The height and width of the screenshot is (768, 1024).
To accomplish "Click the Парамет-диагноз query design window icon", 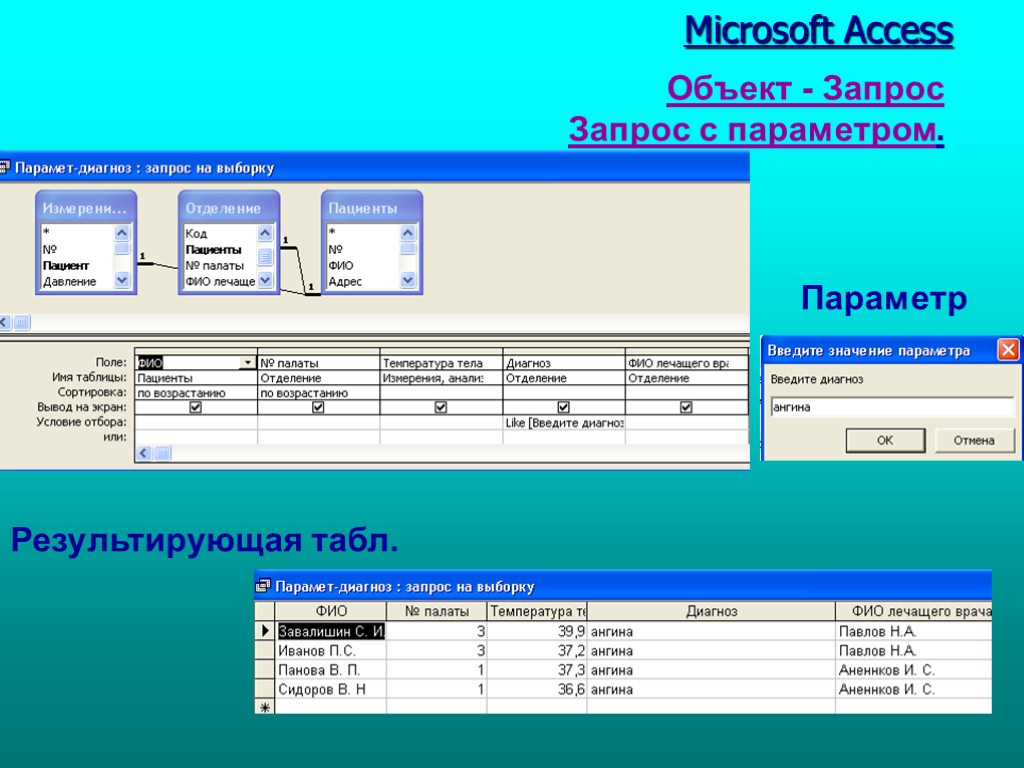I will [x=5, y=168].
